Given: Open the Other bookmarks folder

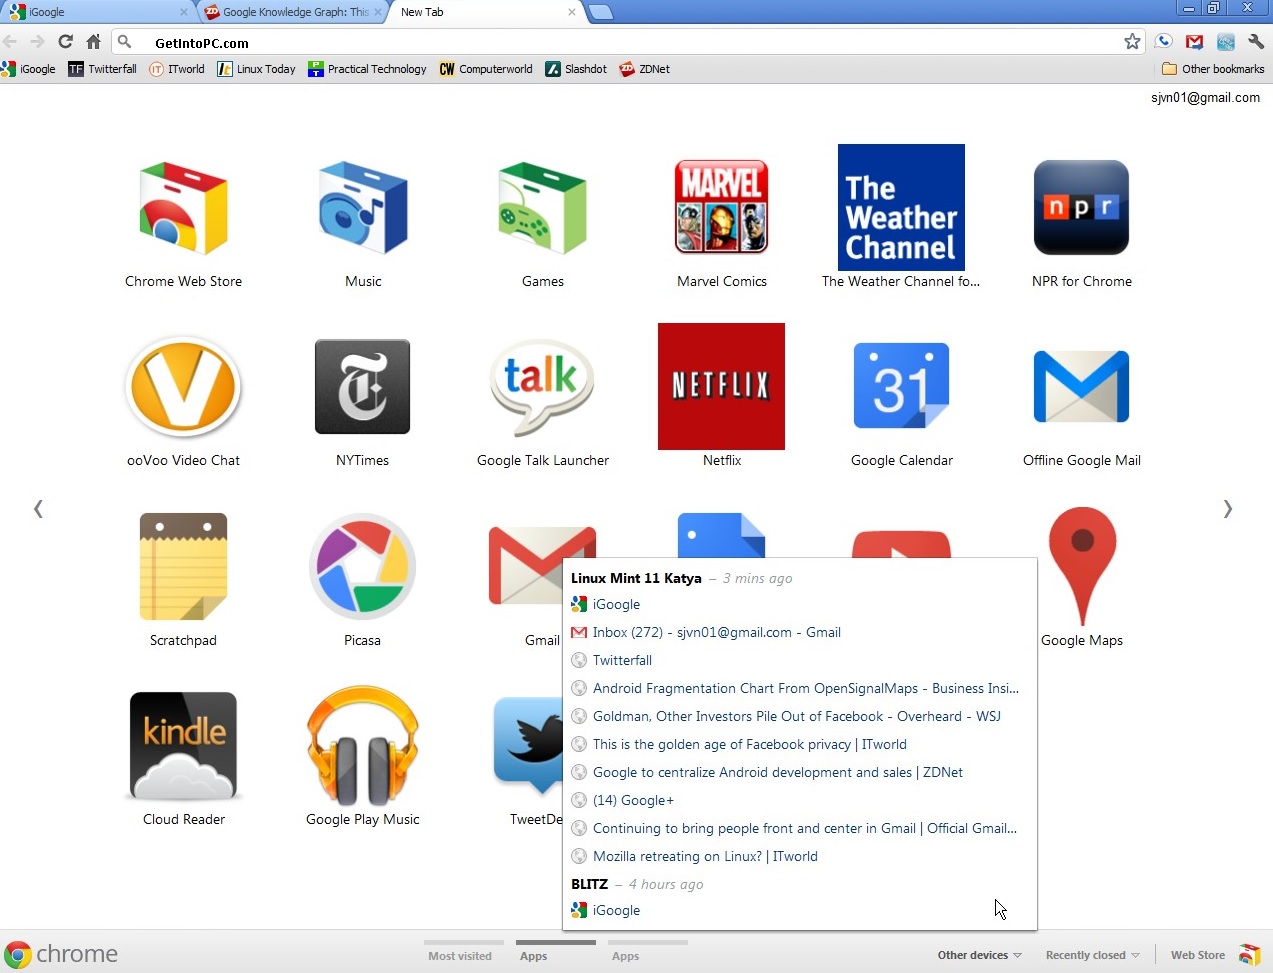Looking at the screenshot, I should [1213, 69].
